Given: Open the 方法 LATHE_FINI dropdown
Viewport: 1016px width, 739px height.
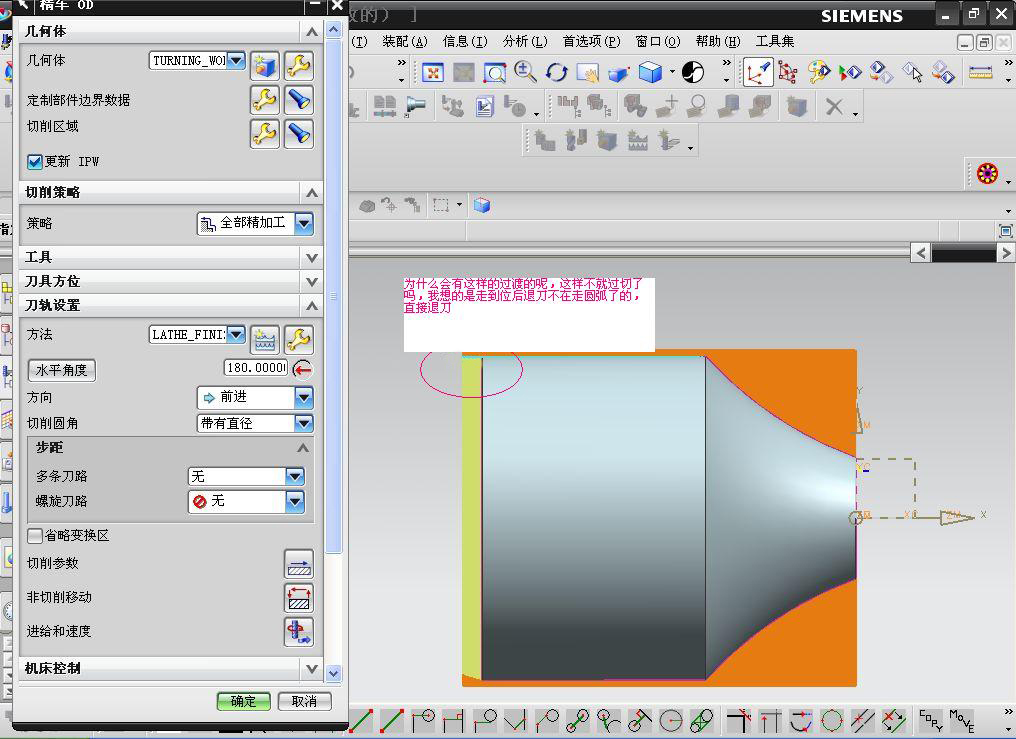Looking at the screenshot, I should pos(237,334).
